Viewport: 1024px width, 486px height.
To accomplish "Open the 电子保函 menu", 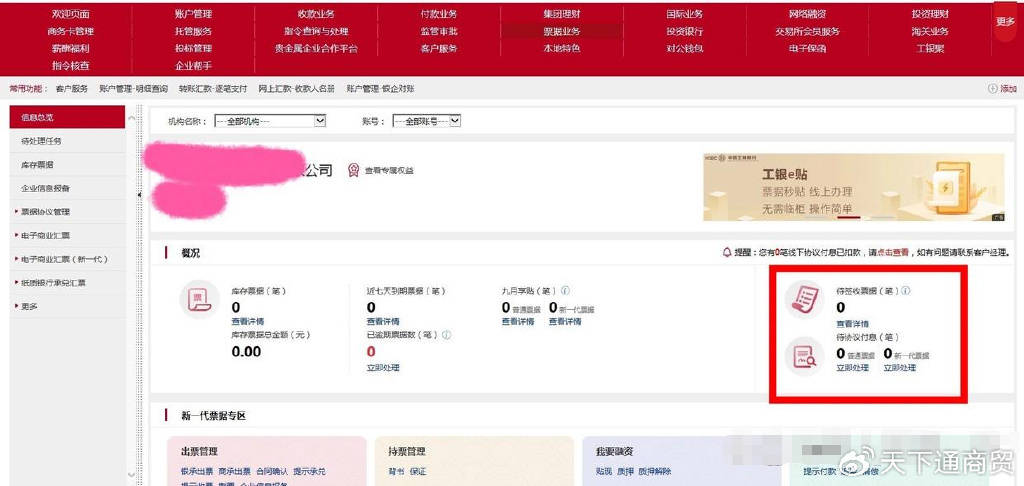I will (807, 48).
